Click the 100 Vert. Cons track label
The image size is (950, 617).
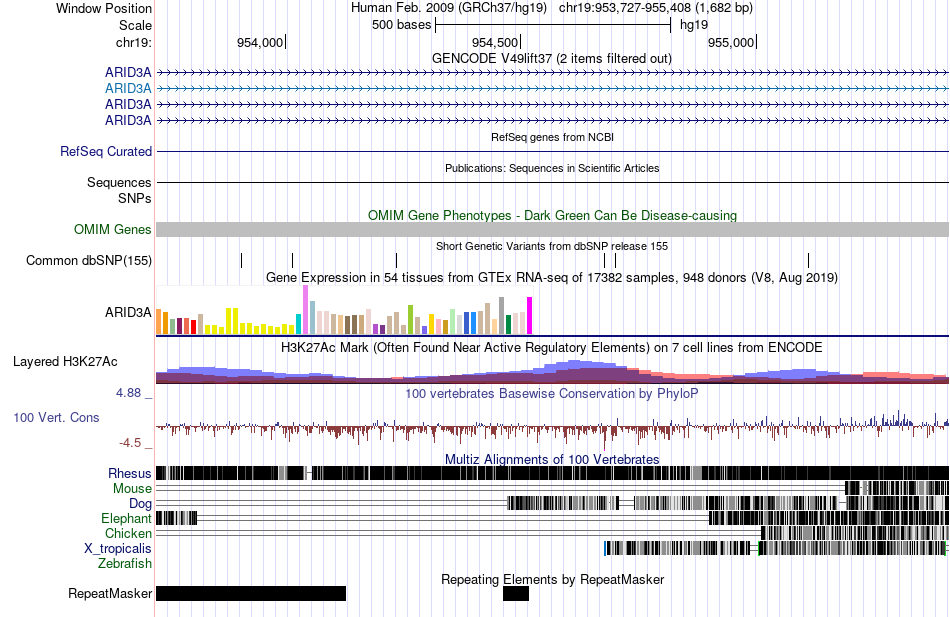(56, 418)
